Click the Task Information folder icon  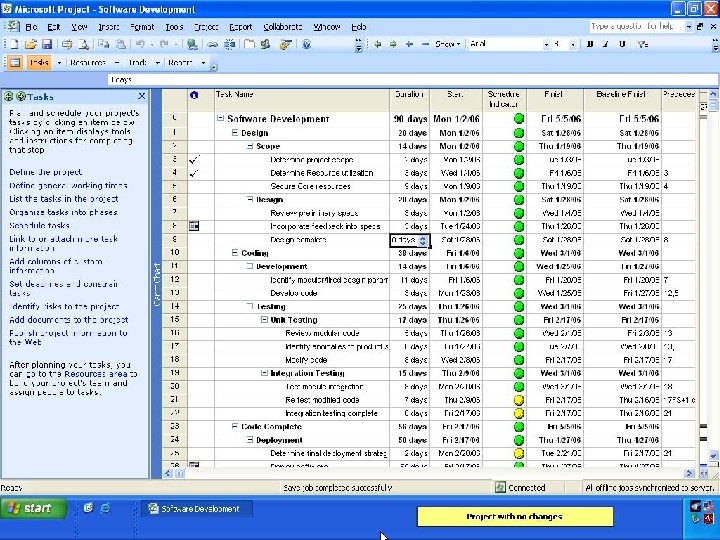249,45
